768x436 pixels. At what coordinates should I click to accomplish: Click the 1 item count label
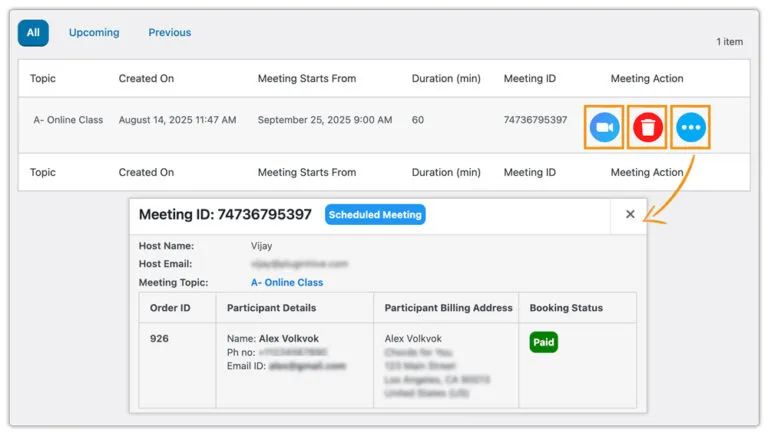click(729, 42)
